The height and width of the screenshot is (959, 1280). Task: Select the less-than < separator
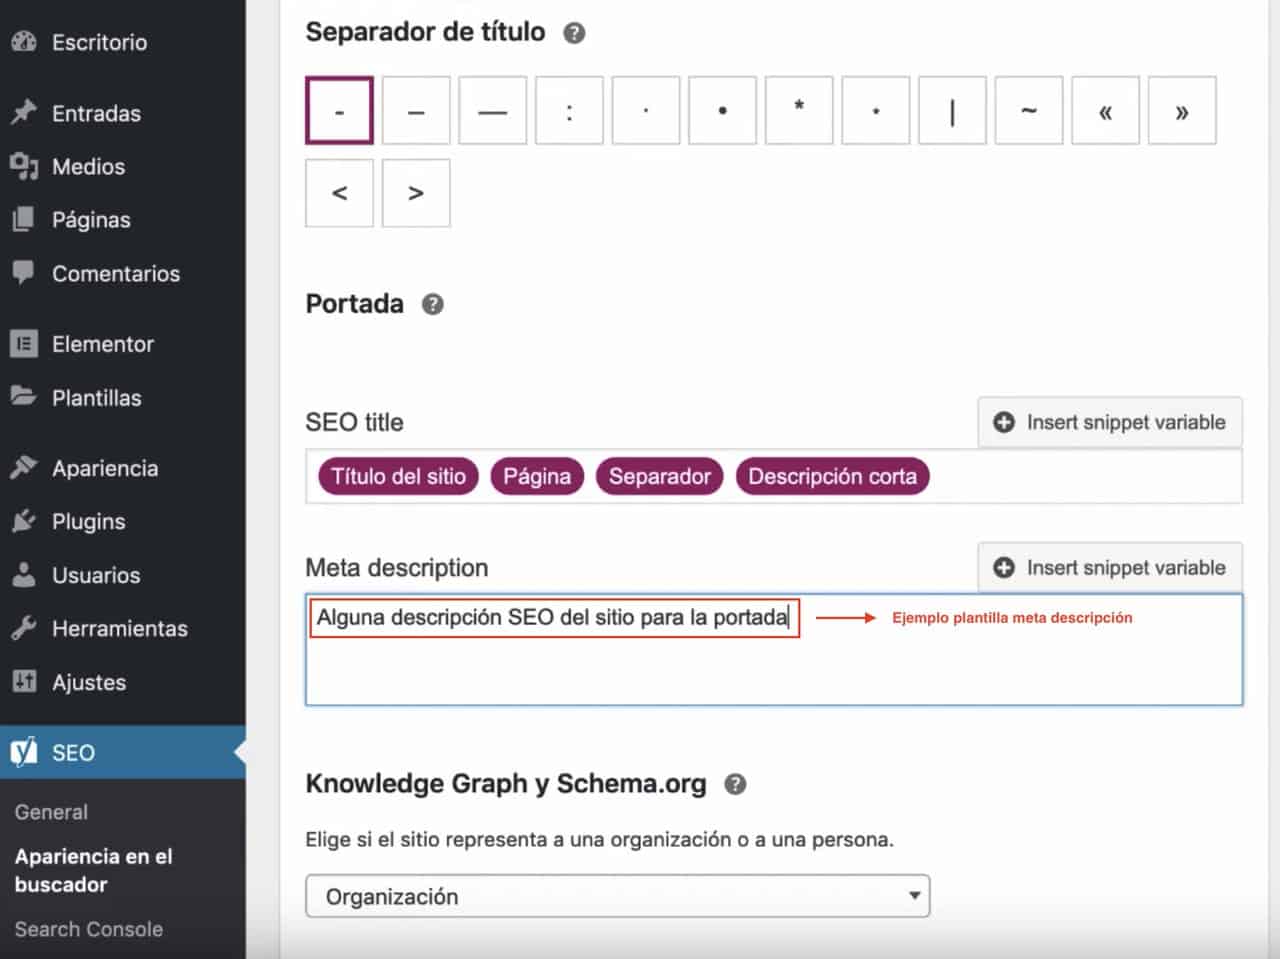tap(340, 193)
